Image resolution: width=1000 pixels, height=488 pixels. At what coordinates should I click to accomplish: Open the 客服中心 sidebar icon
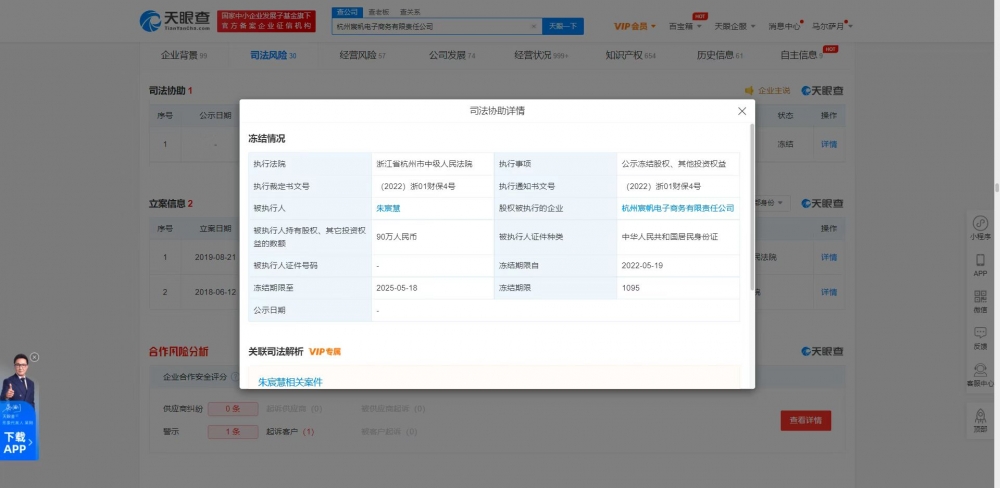point(980,374)
